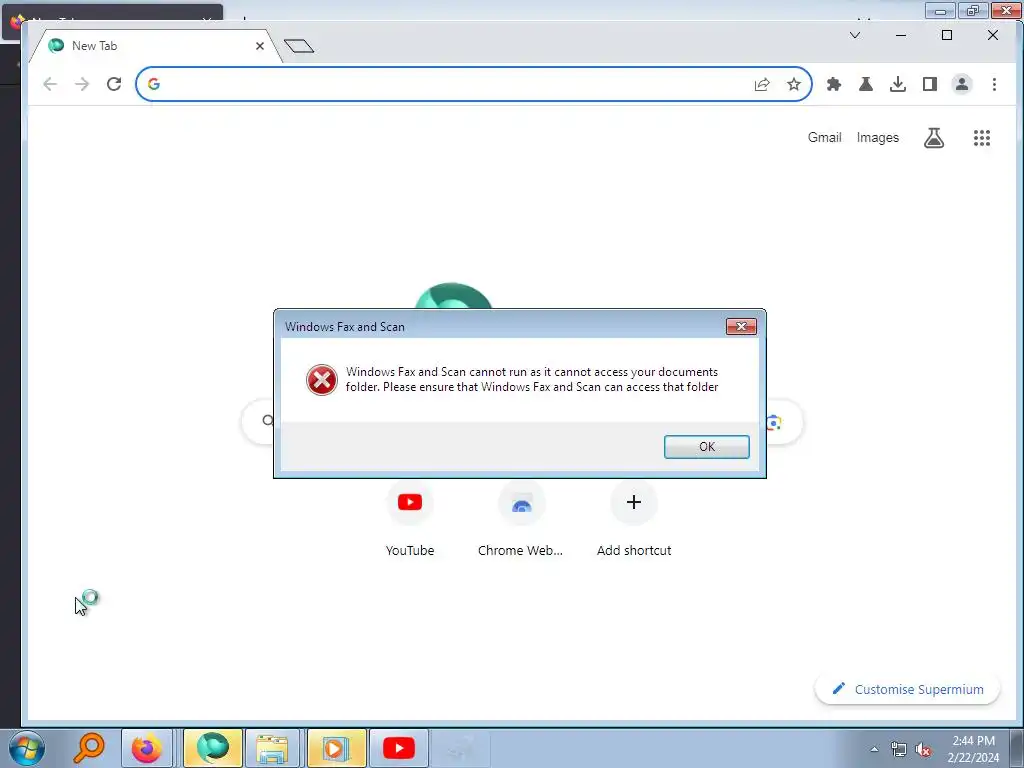The image size is (1024, 768).
Task: Open the Extensions puzzle icon
Action: pos(834,84)
